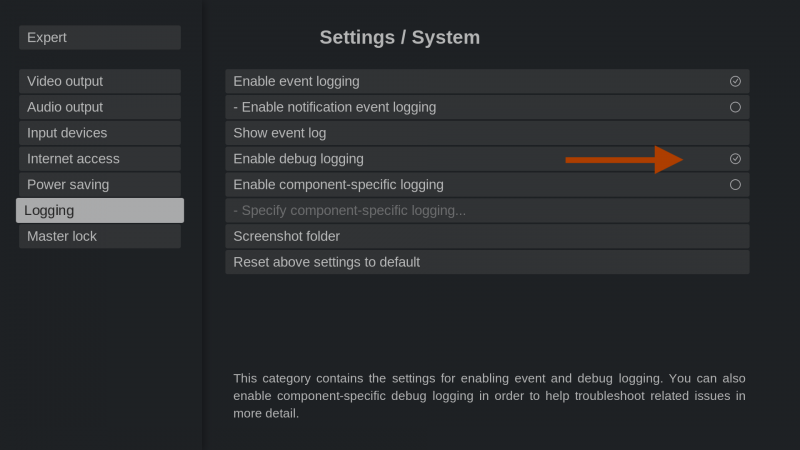Select the Logging category
The height and width of the screenshot is (450, 800).
pos(99,211)
